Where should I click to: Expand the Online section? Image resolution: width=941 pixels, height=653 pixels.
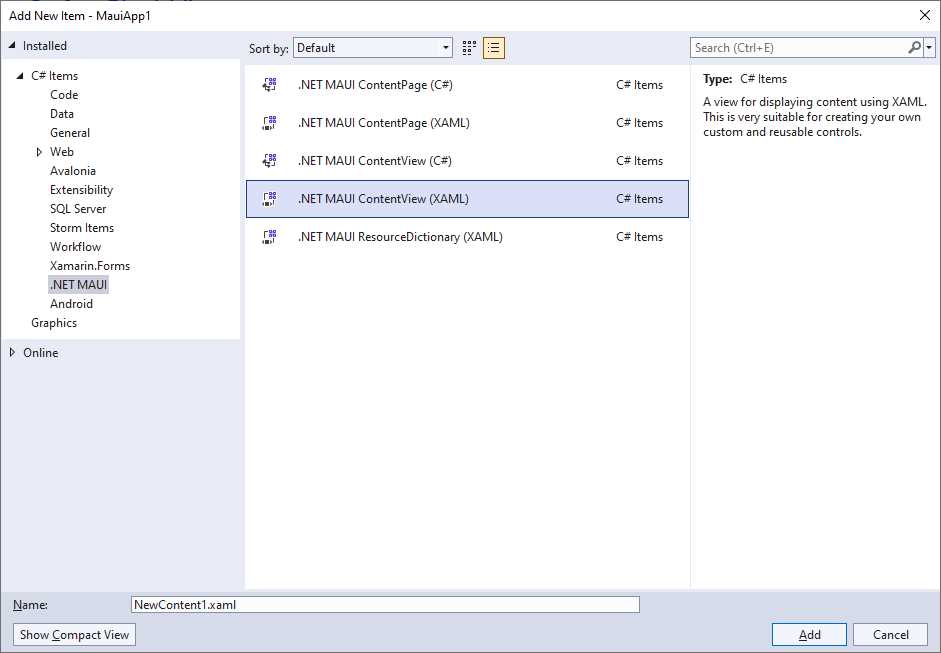[x=12, y=352]
